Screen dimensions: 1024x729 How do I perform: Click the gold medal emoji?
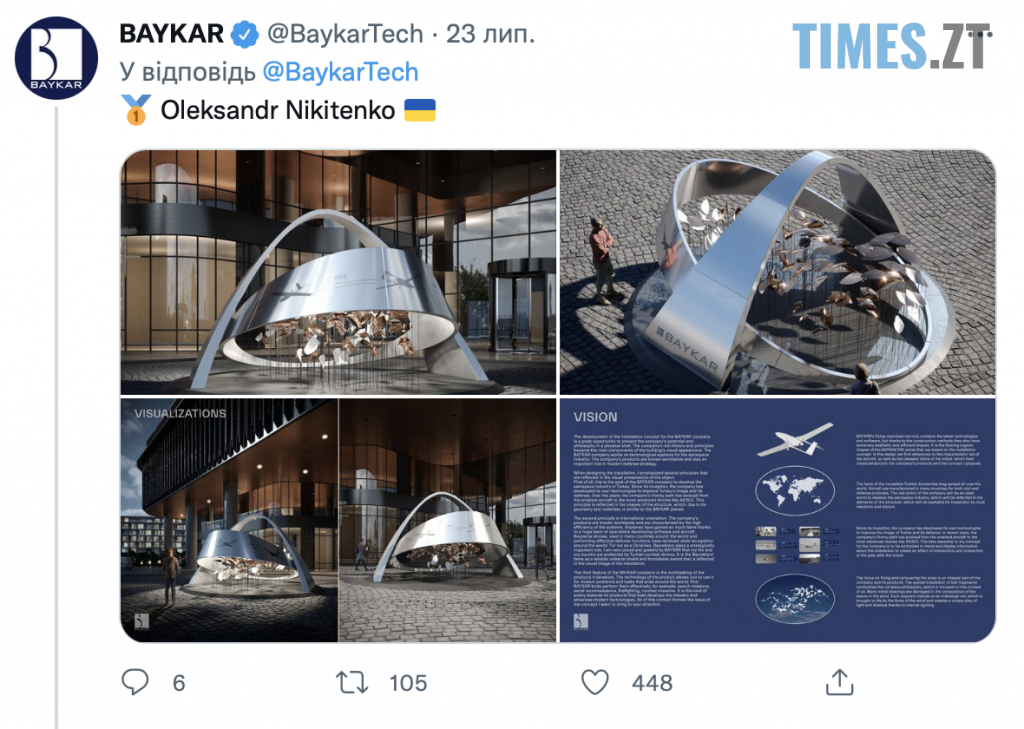tap(136, 110)
